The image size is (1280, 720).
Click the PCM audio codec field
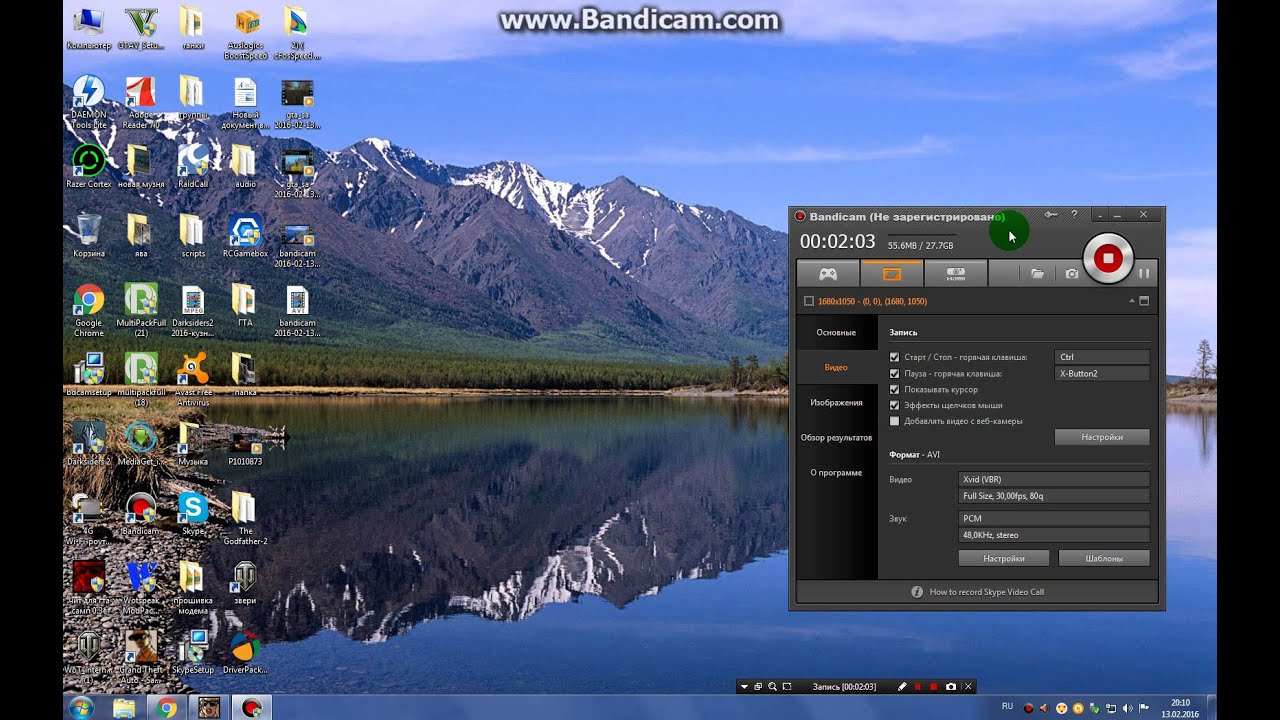point(1054,518)
